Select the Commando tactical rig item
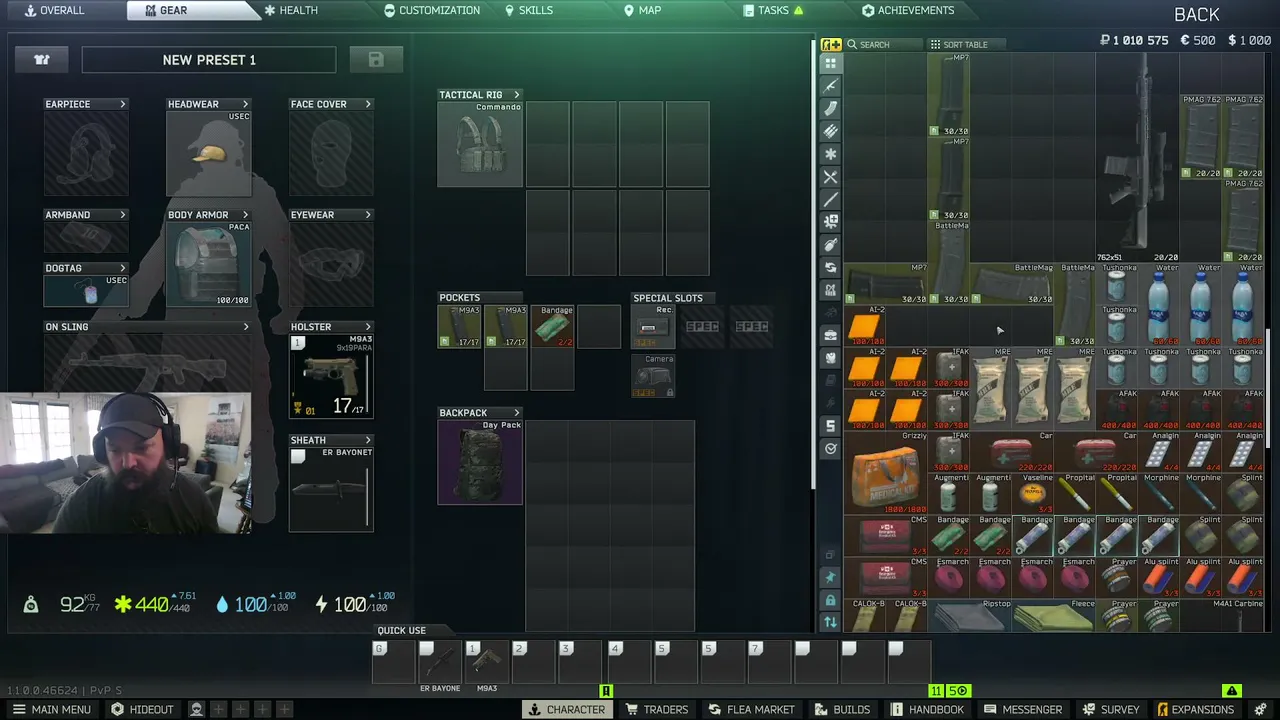The width and height of the screenshot is (1280, 720). [x=480, y=145]
